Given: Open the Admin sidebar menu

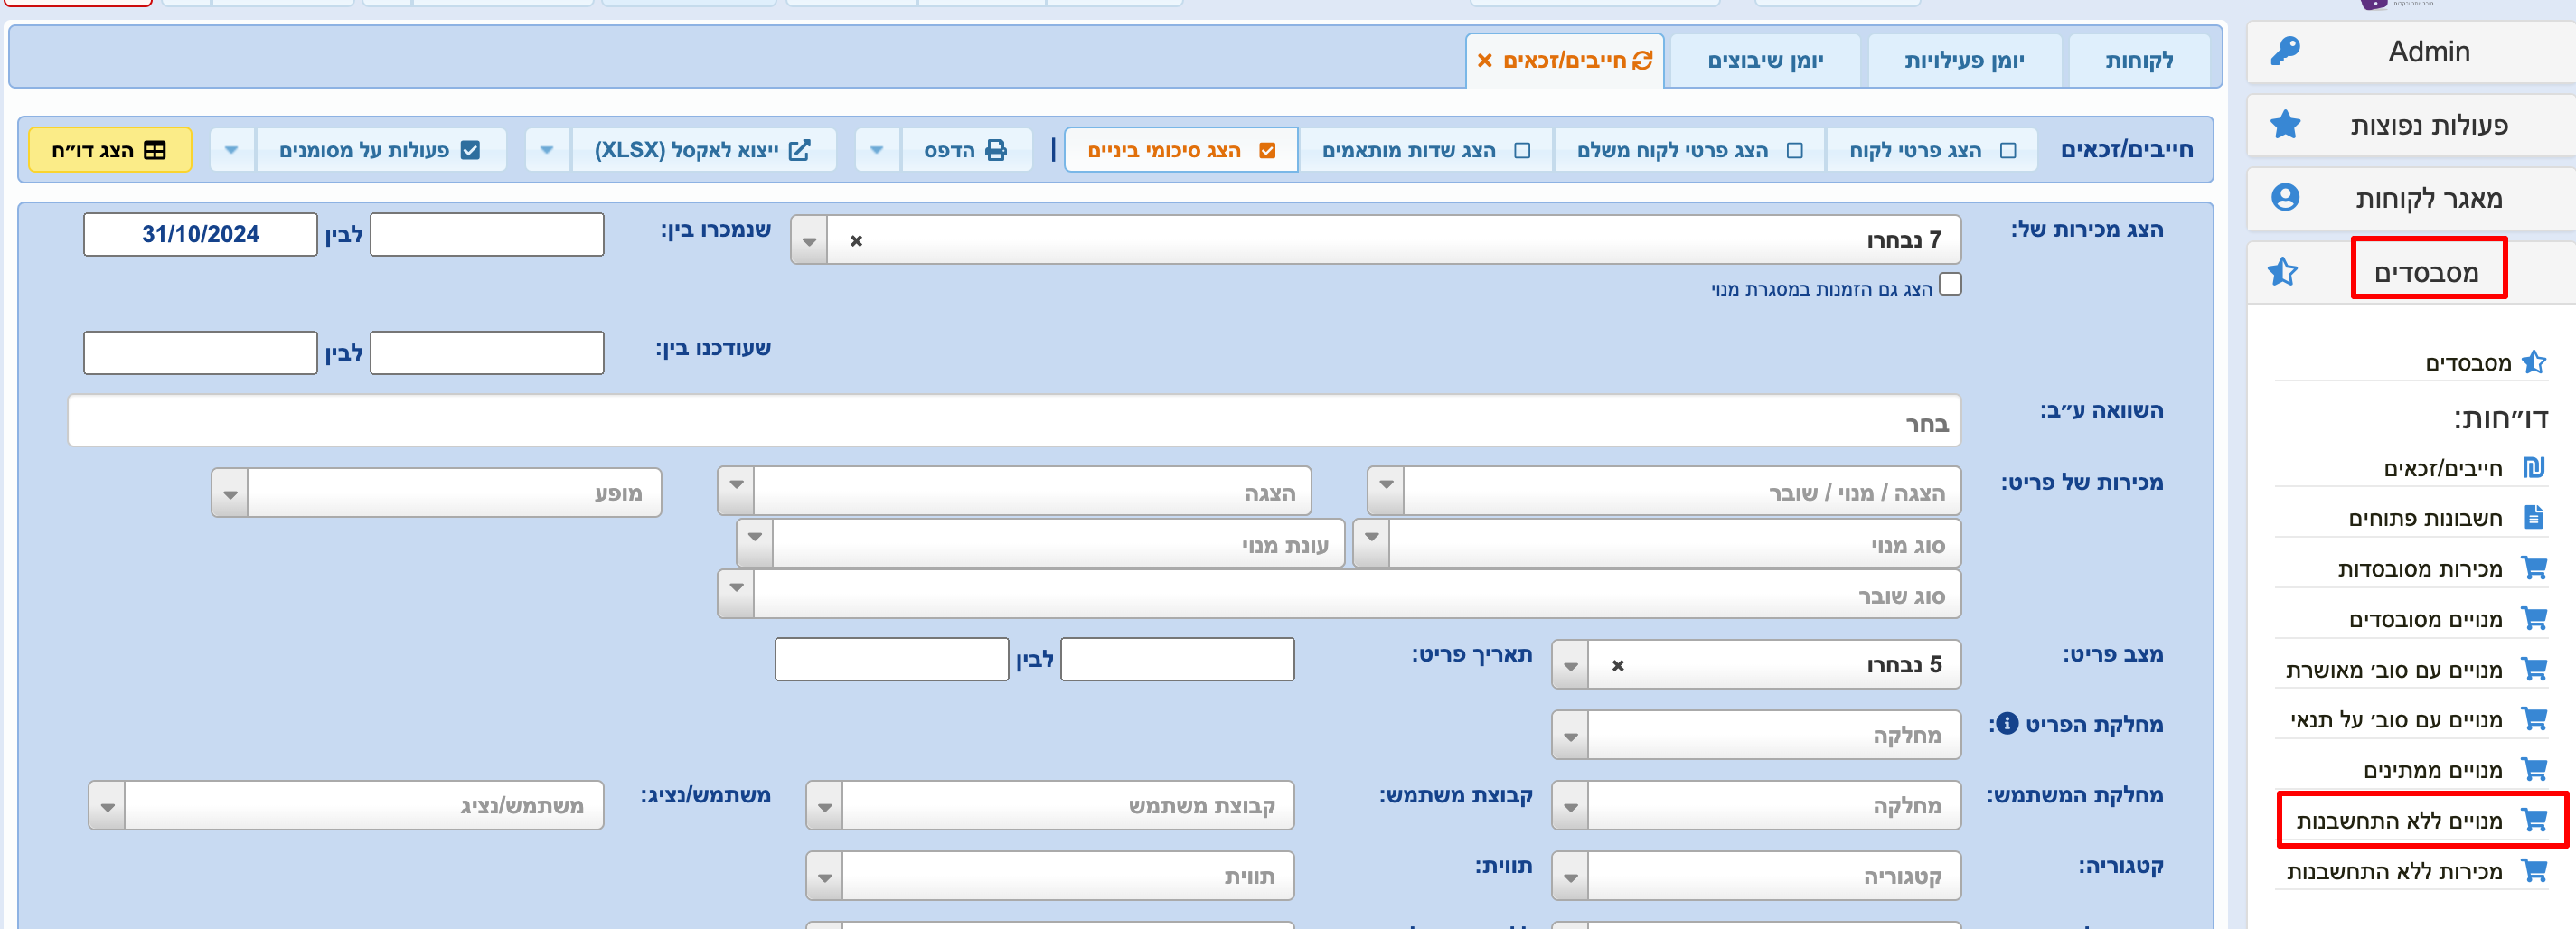Looking at the screenshot, I should [2412, 51].
